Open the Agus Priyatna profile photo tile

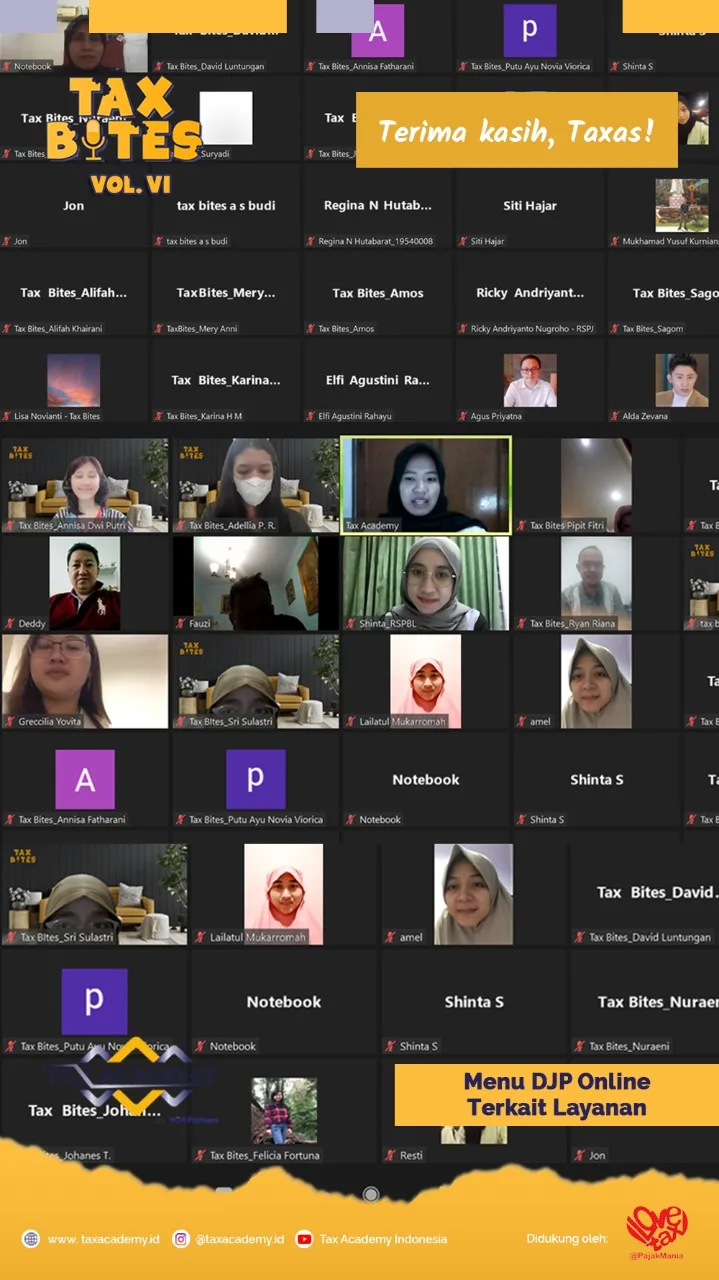click(x=530, y=380)
